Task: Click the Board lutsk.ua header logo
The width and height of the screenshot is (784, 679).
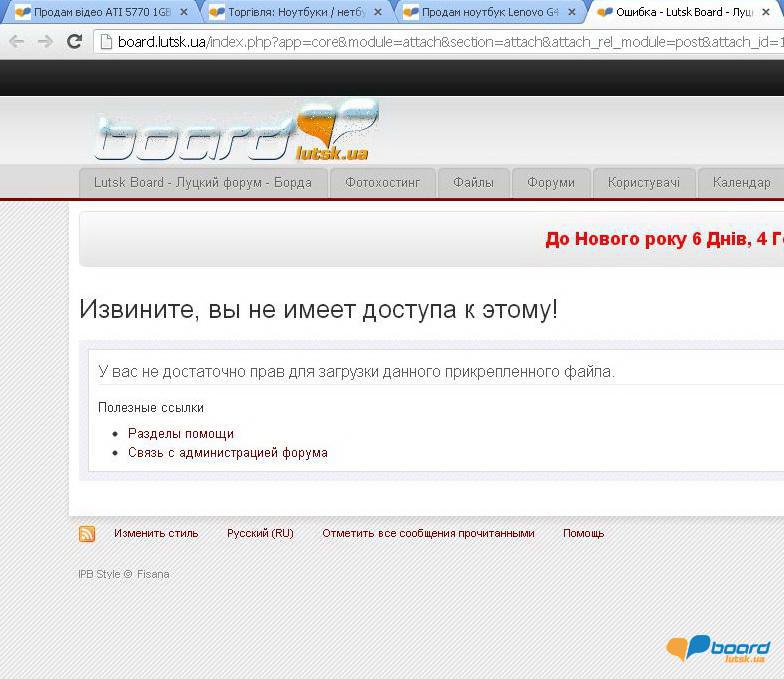Action: 236,131
